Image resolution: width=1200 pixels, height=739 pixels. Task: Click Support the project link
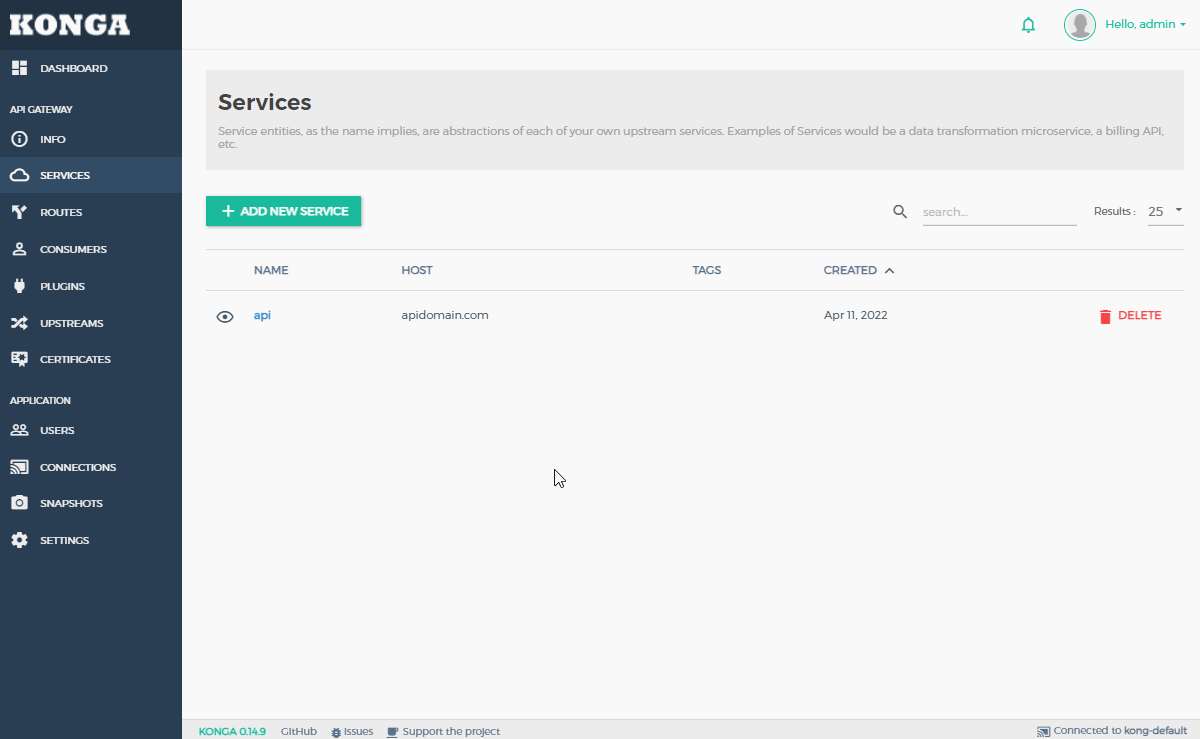pos(451,732)
